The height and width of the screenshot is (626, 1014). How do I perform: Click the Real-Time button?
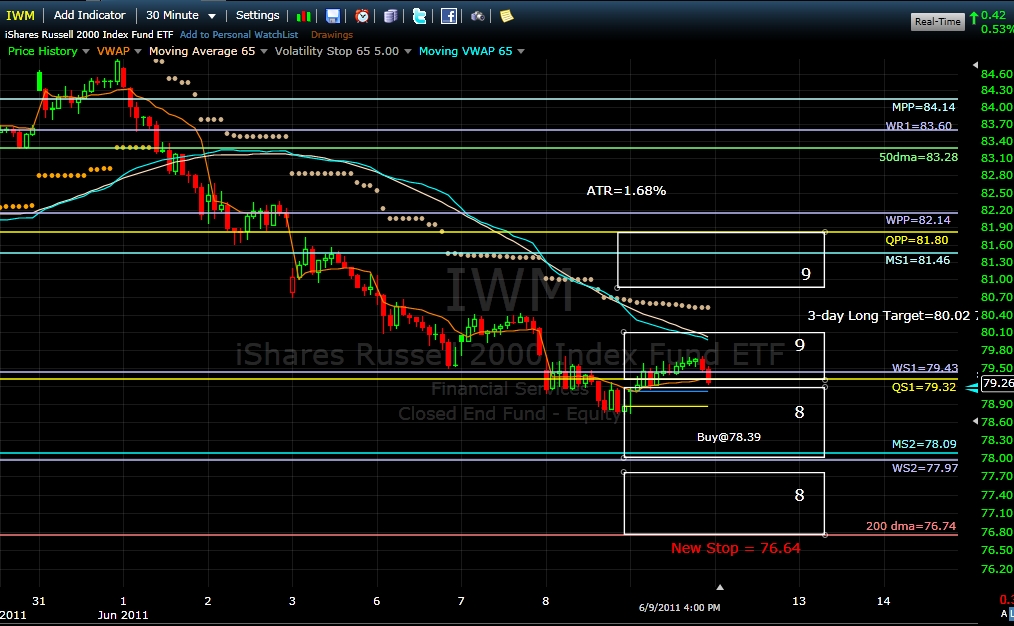tap(937, 21)
